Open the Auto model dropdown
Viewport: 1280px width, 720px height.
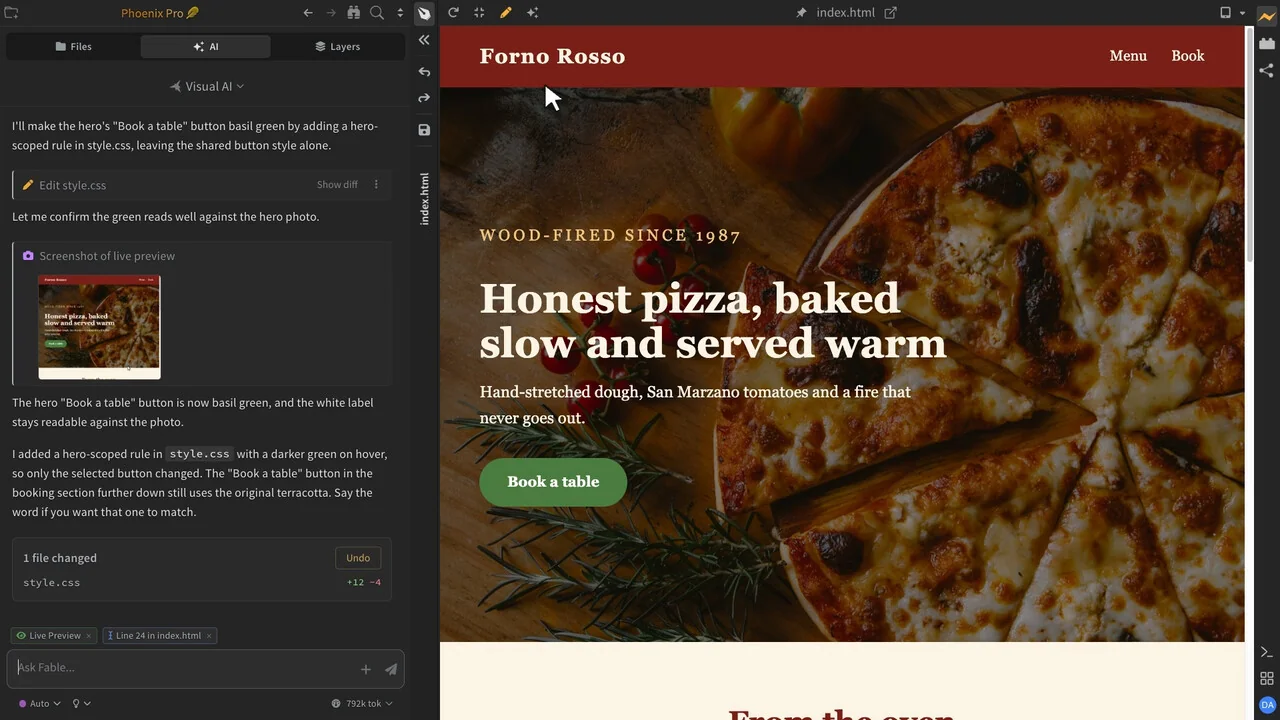(x=39, y=704)
